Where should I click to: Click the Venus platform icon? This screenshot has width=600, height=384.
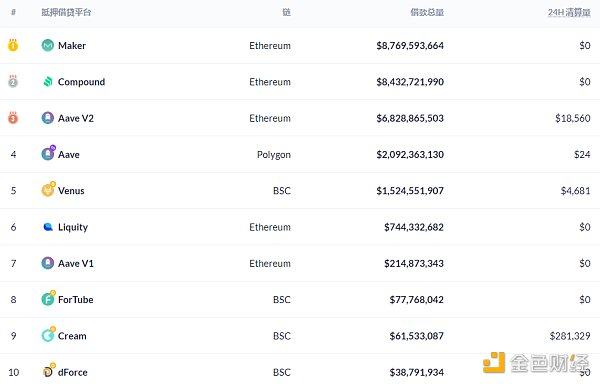[48, 189]
